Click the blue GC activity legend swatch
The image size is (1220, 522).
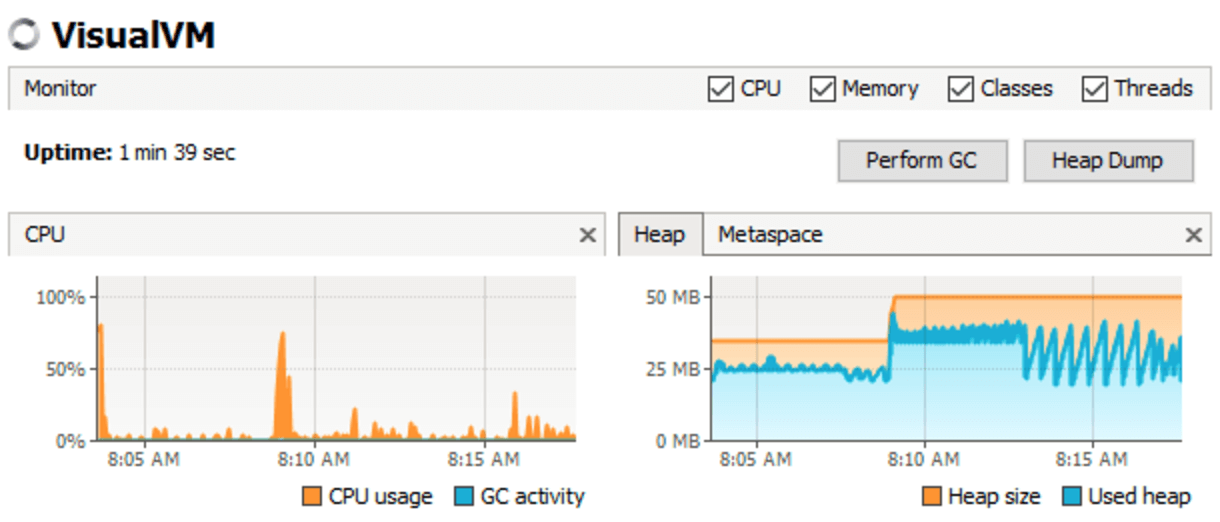(x=463, y=496)
